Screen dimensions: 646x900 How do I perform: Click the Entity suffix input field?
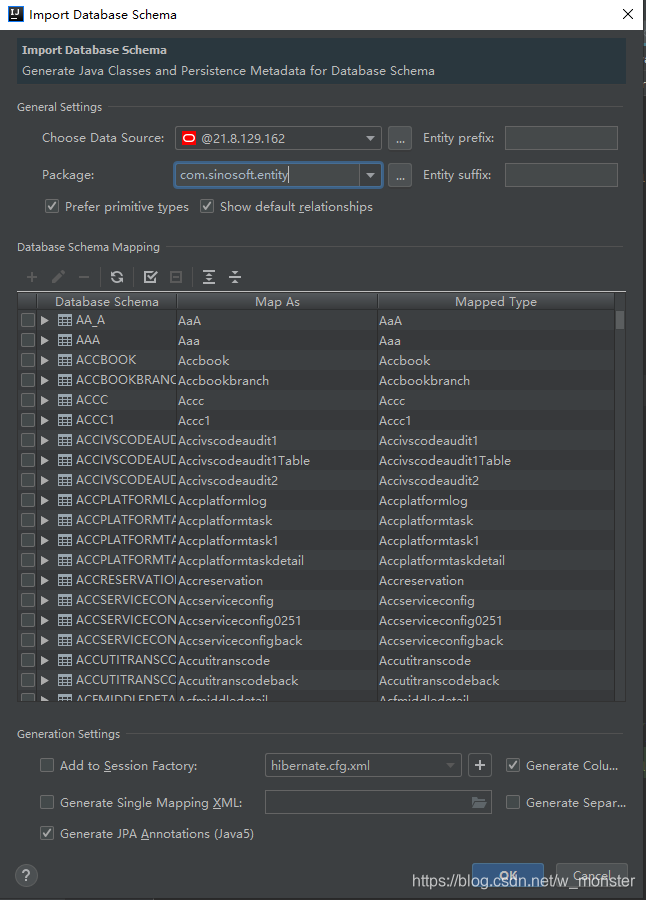click(561, 175)
